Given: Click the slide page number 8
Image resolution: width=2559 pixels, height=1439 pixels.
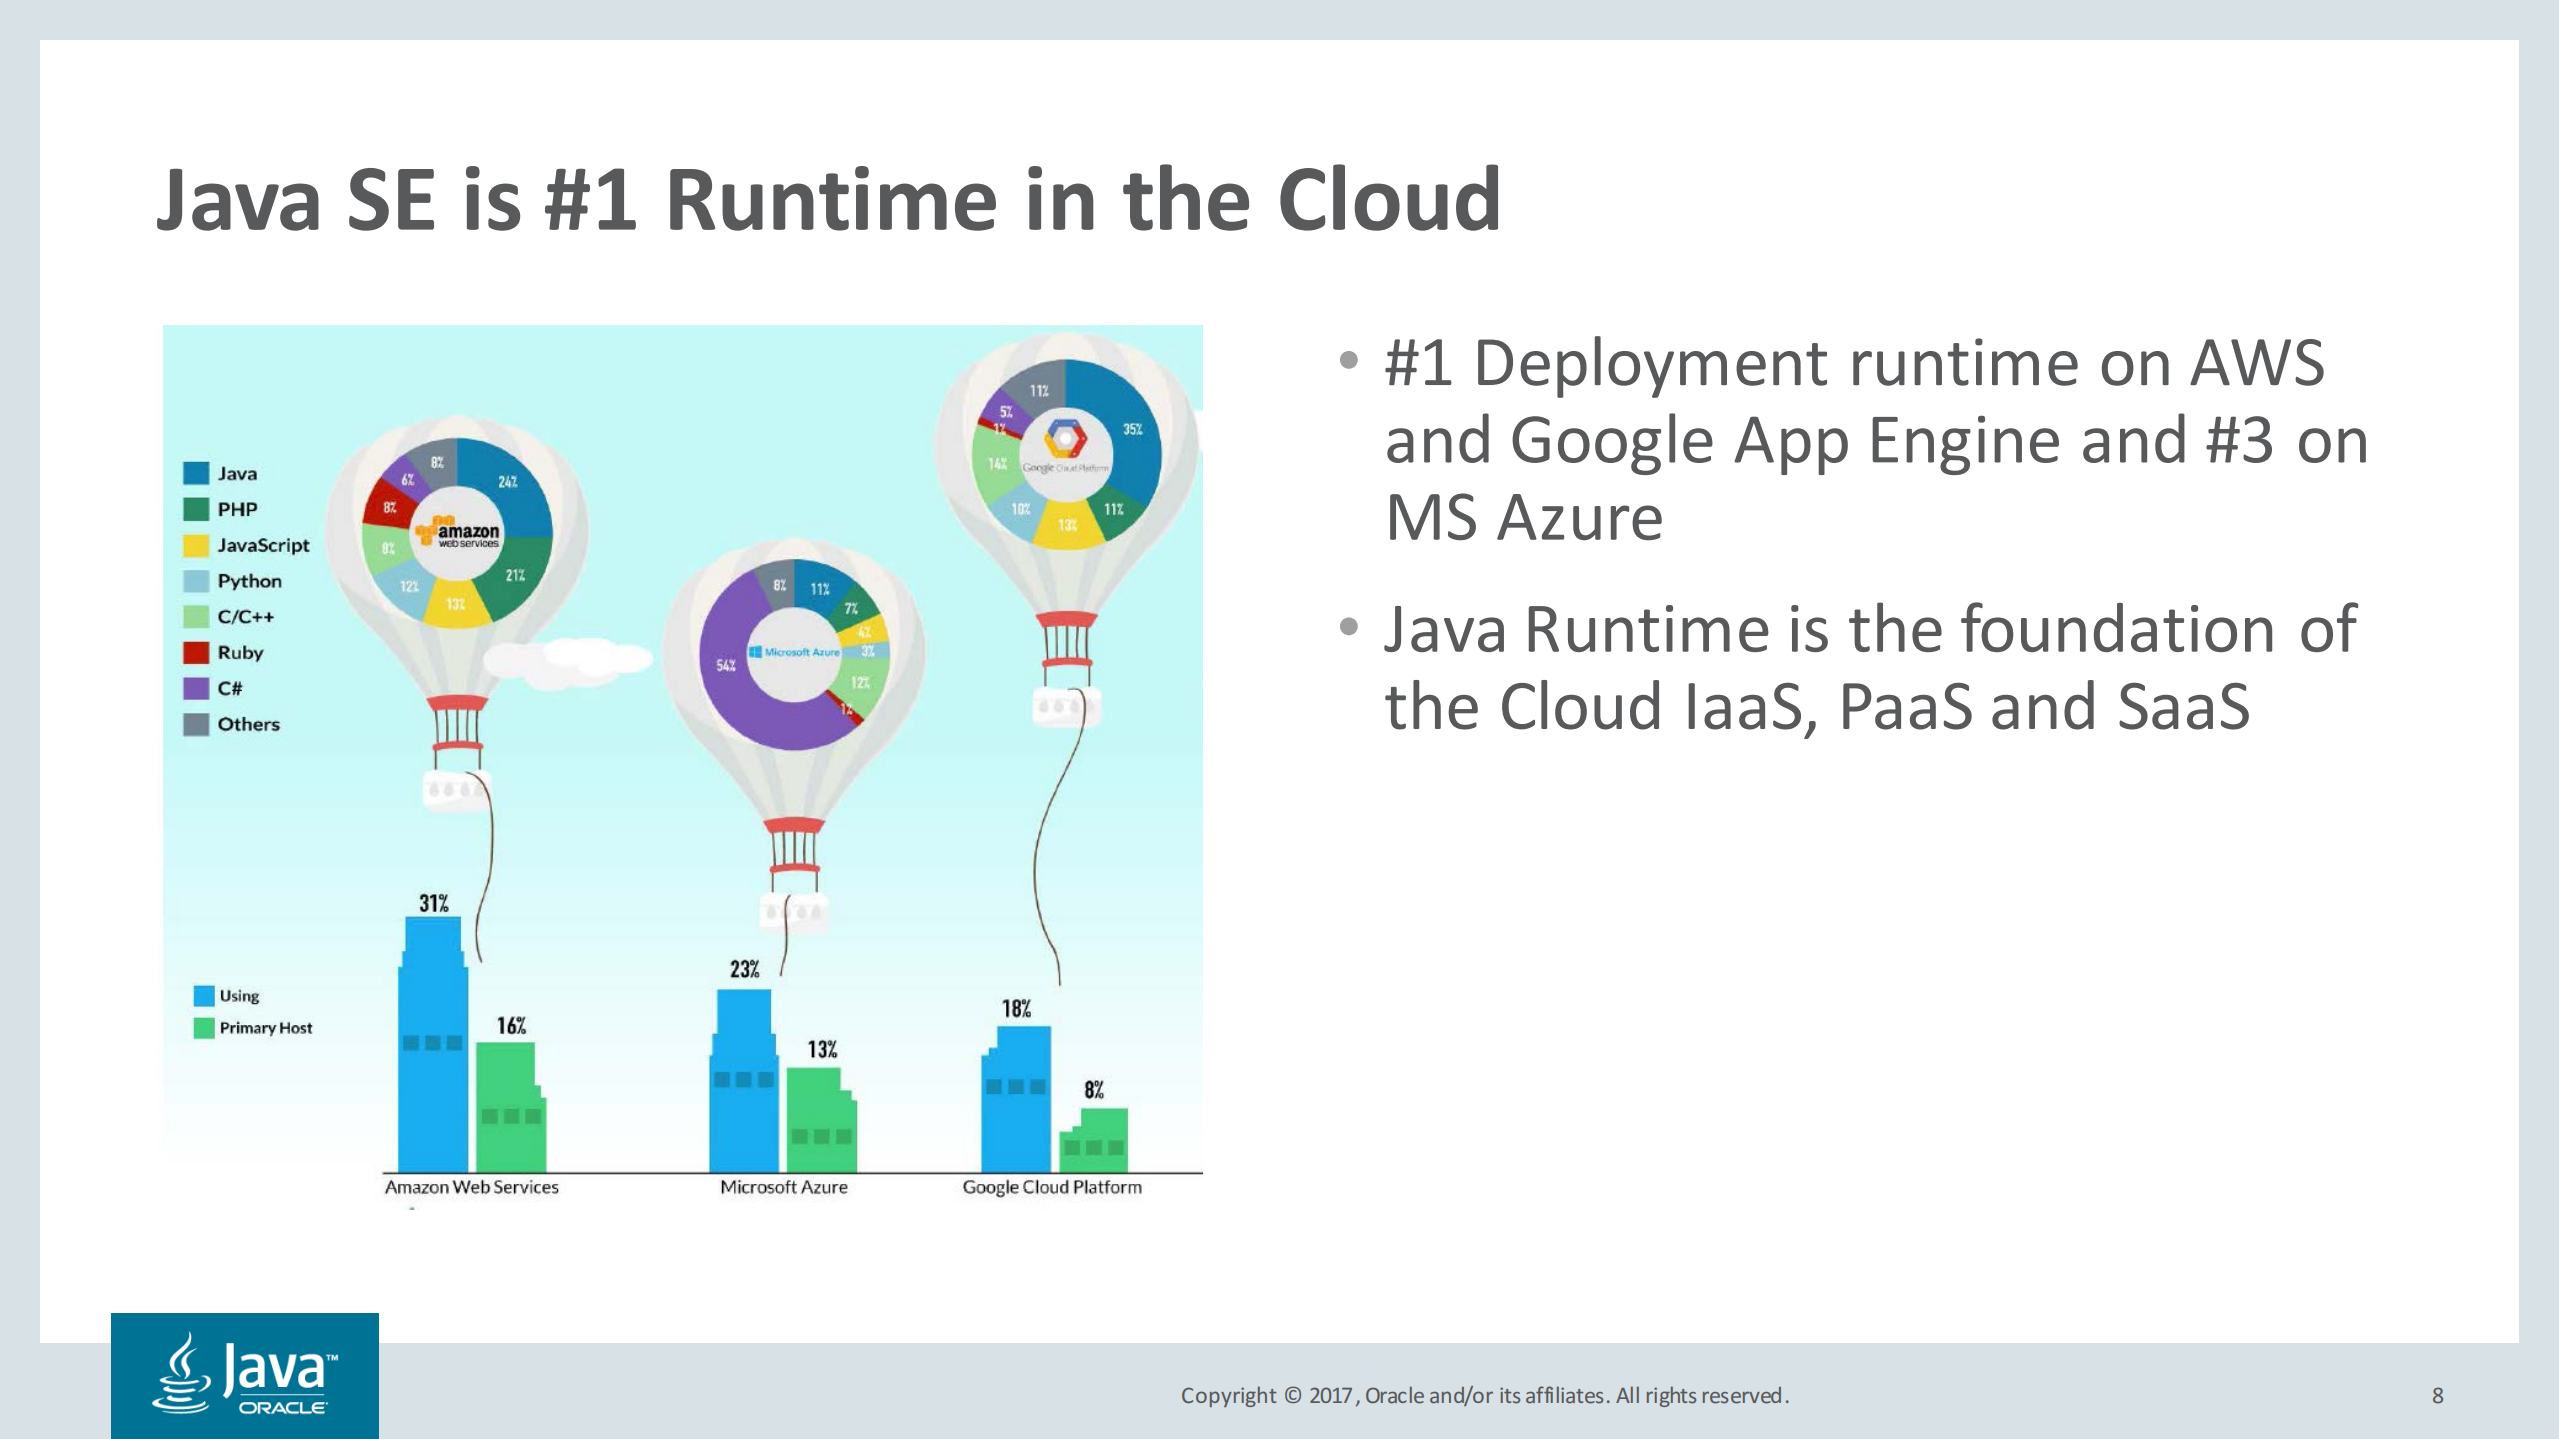Looking at the screenshot, I should pyautogui.click(x=2437, y=1395).
